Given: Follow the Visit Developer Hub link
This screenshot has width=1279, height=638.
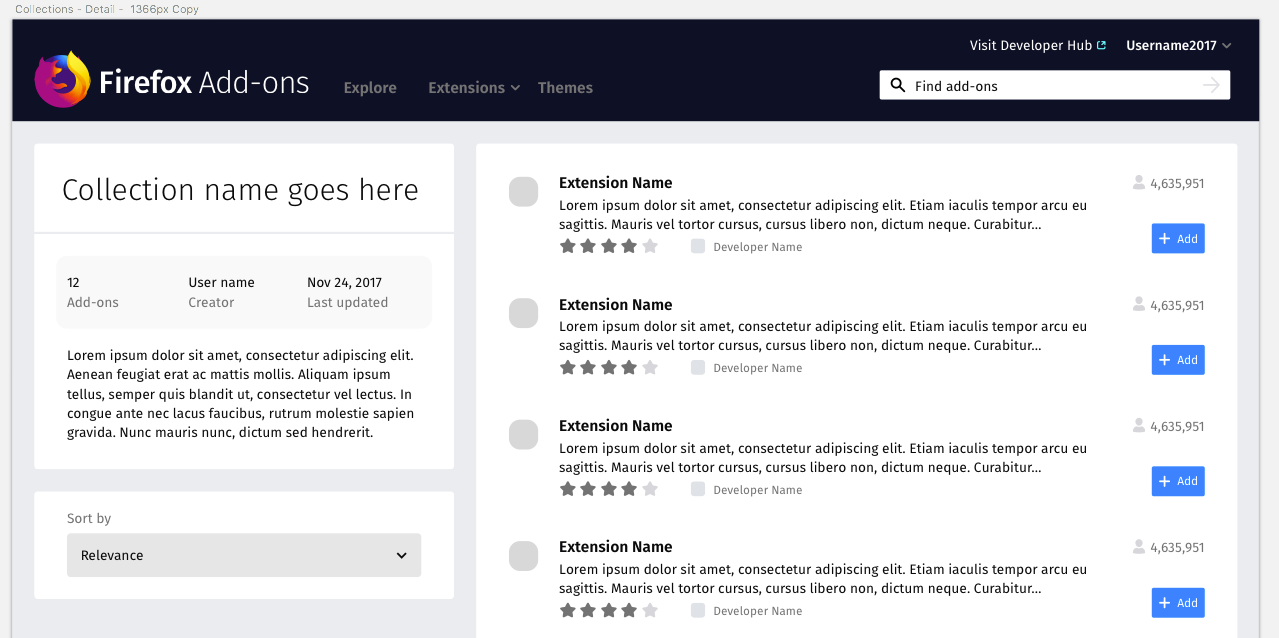Looking at the screenshot, I should click(x=1031, y=45).
